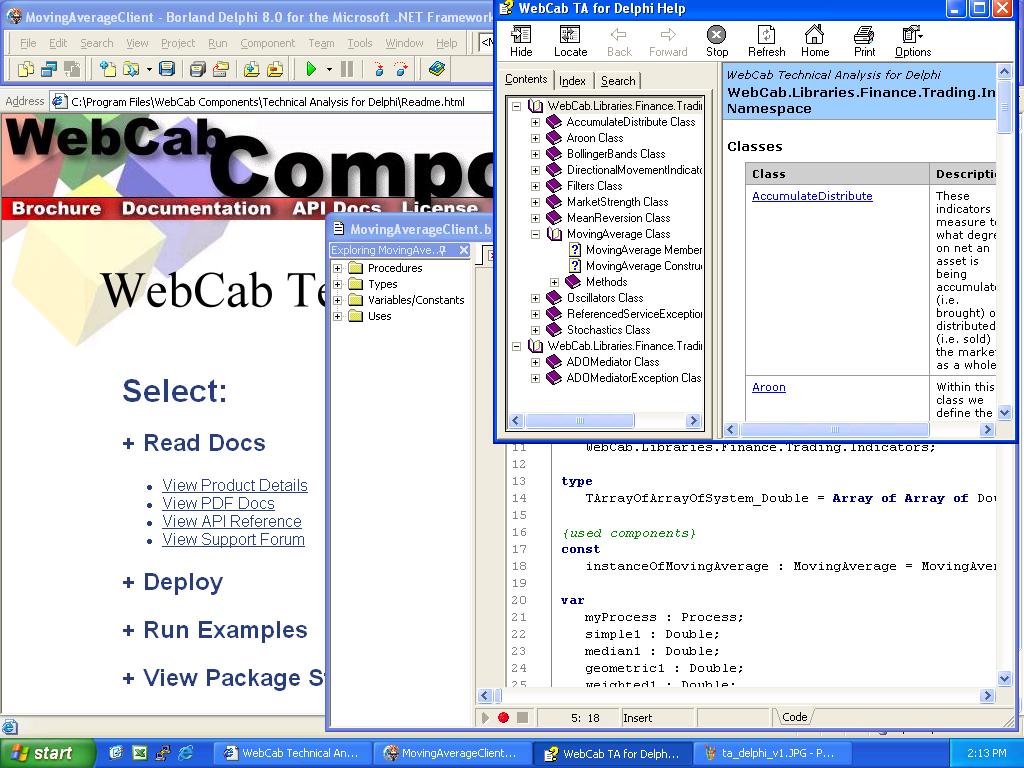Click Locate in the Help toolbar

[x=570, y=42]
